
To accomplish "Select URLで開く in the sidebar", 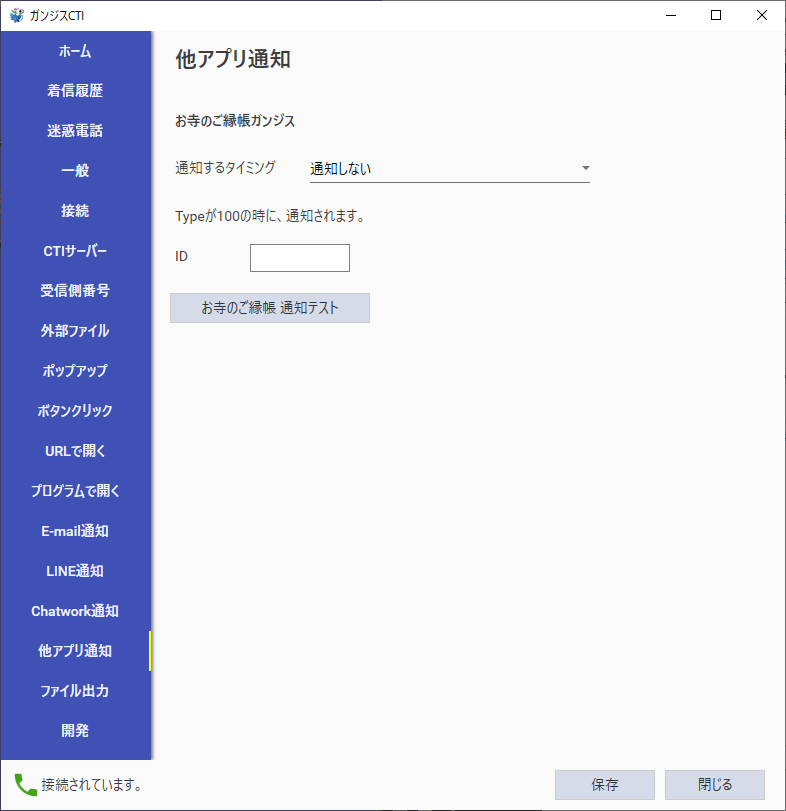I will (x=75, y=451).
